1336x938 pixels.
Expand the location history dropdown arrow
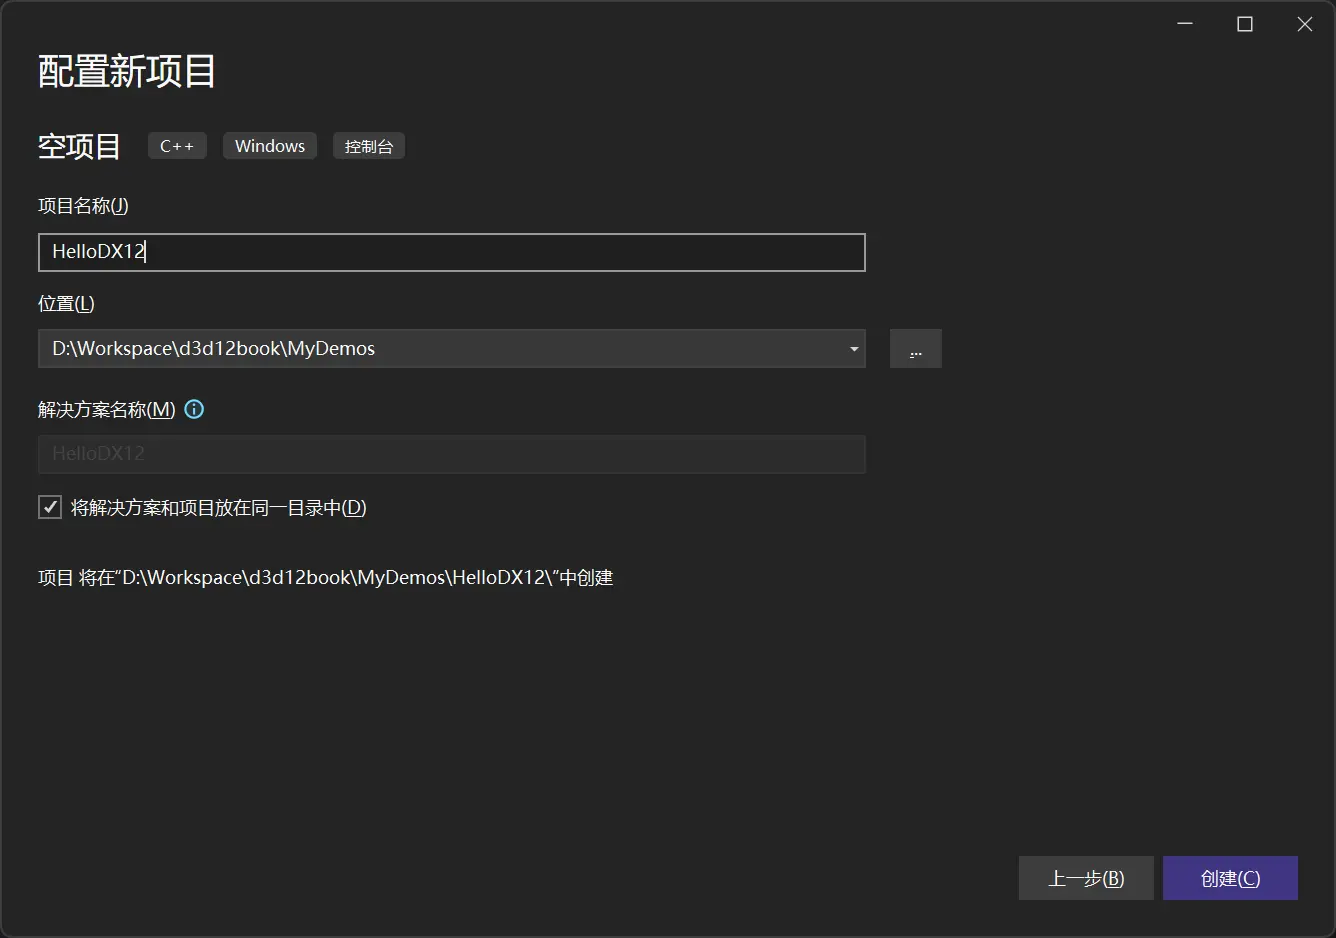[x=853, y=348]
